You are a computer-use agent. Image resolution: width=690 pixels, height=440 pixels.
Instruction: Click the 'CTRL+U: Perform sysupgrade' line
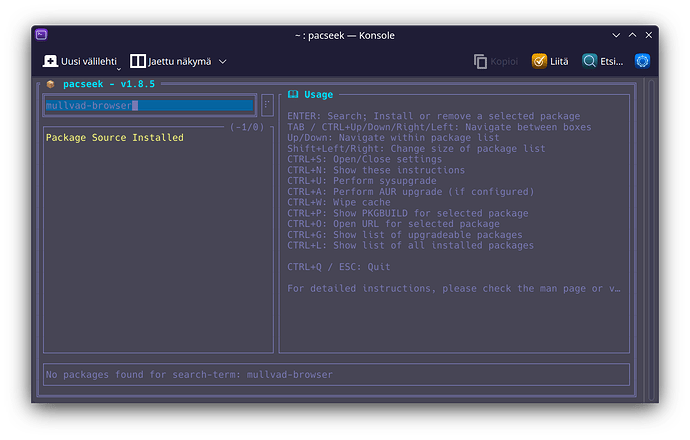point(362,181)
